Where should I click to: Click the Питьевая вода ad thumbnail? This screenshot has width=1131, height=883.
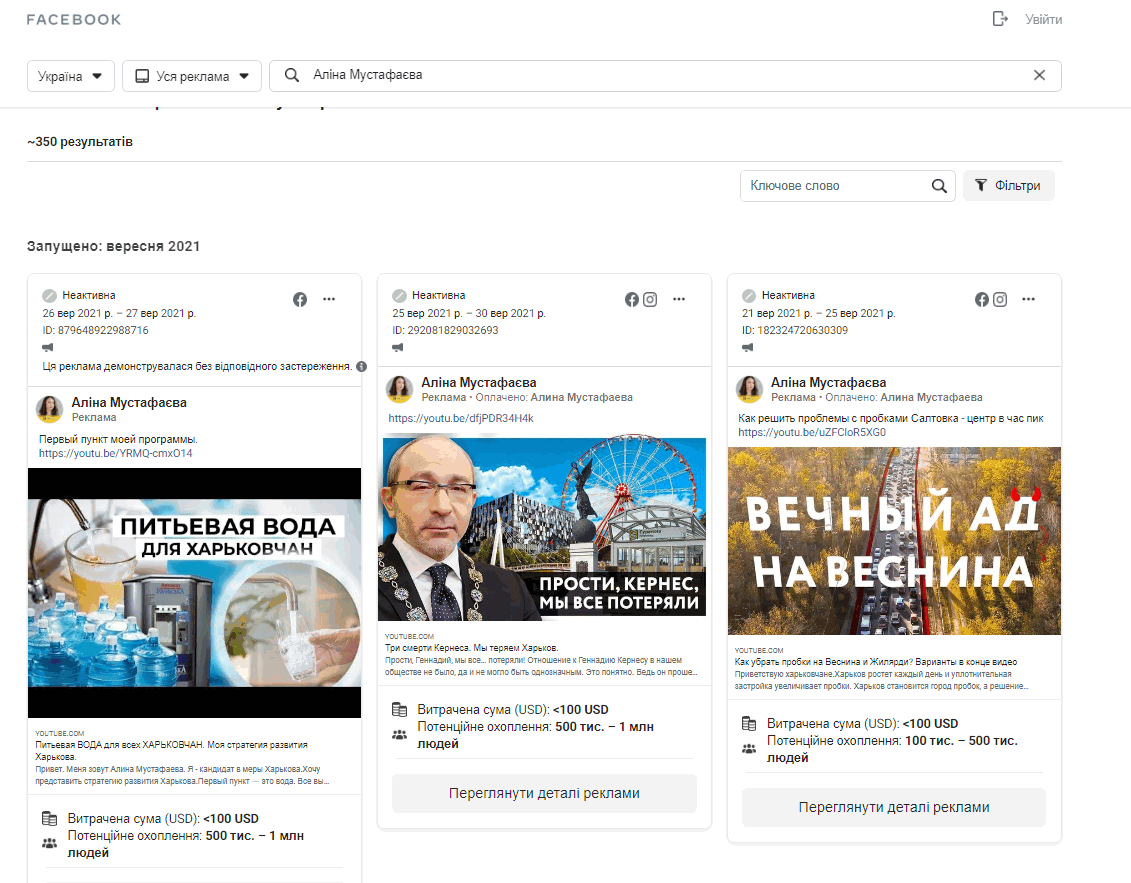tap(194, 592)
